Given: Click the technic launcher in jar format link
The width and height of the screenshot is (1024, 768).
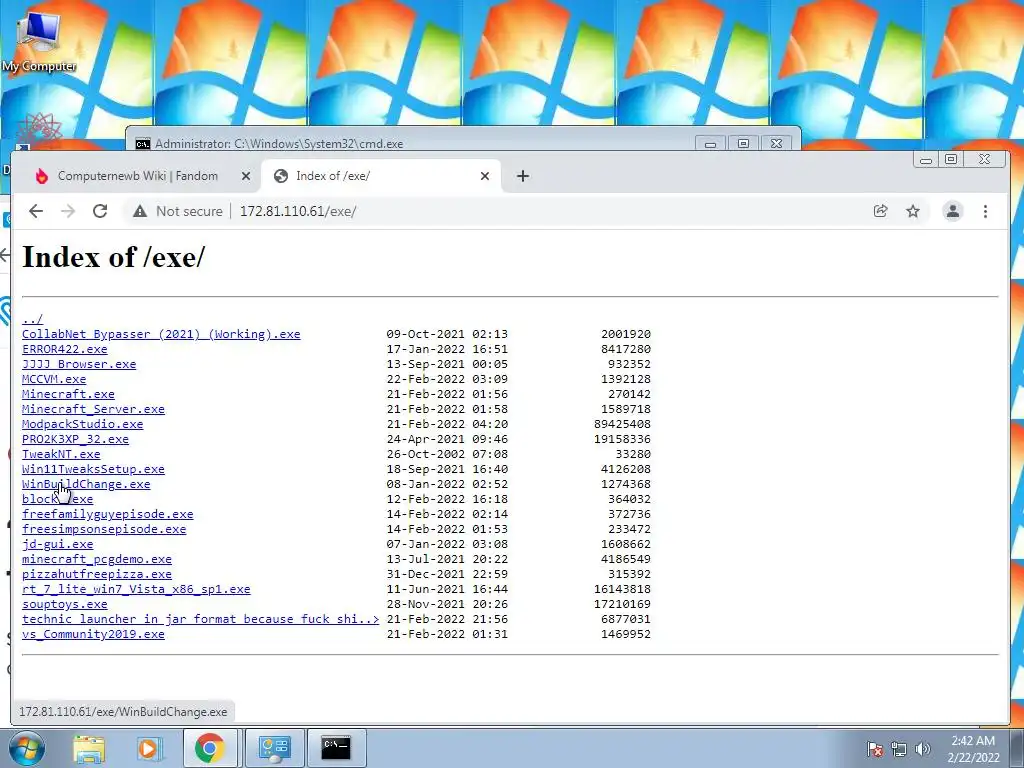Looking at the screenshot, I should [200, 619].
